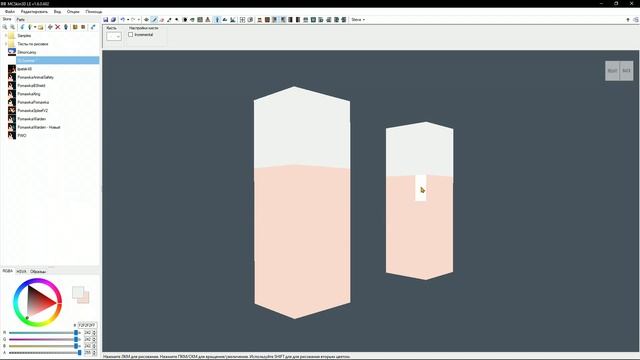The height and width of the screenshot is (360, 640).
Task: Open the Редактировать menu
Action: [34, 11]
